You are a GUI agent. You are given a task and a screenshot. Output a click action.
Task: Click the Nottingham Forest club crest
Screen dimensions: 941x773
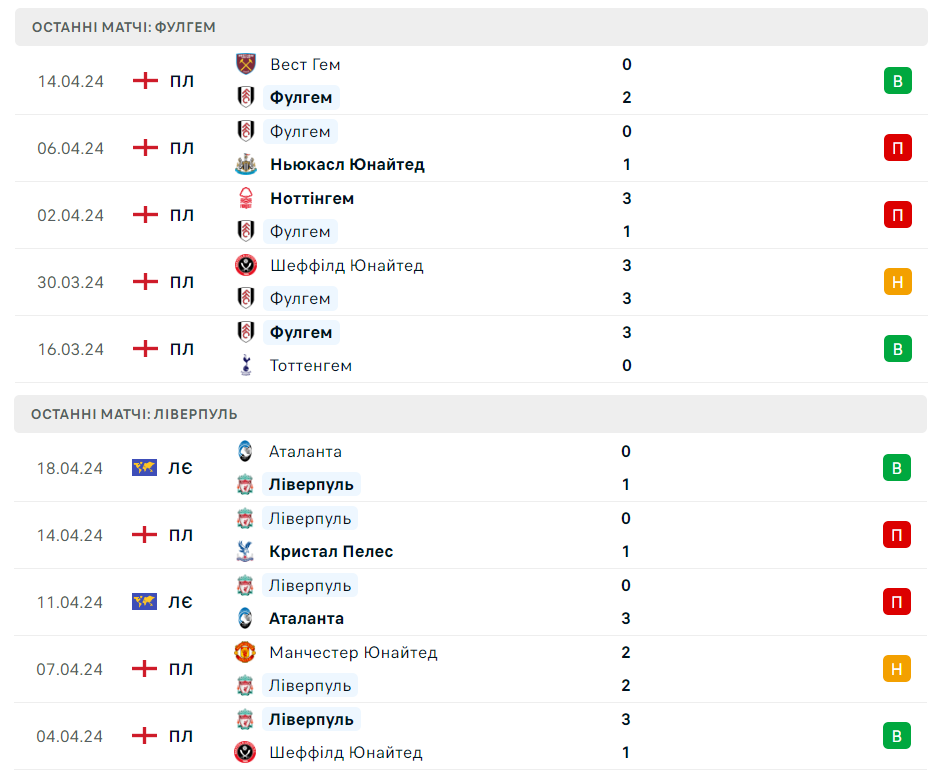tap(245, 198)
